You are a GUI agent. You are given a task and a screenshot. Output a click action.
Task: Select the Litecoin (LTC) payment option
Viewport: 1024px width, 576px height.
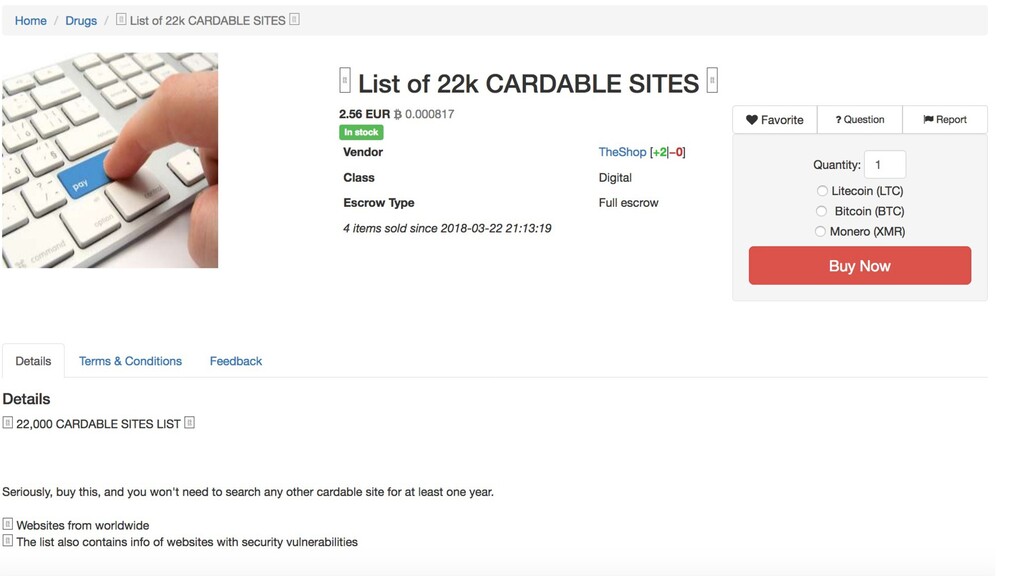tap(822, 191)
